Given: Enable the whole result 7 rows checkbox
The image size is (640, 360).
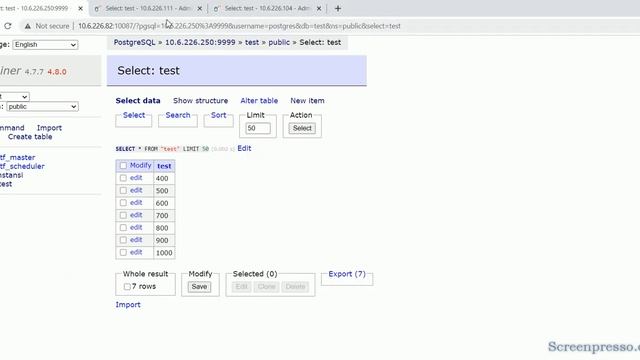Looking at the screenshot, I should [x=127, y=287].
